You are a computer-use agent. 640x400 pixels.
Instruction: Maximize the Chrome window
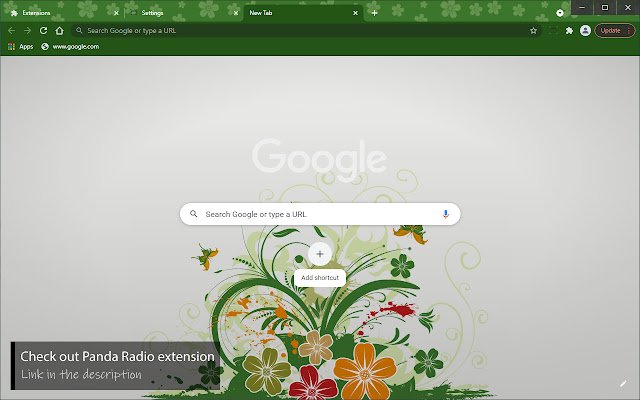tap(605, 7)
